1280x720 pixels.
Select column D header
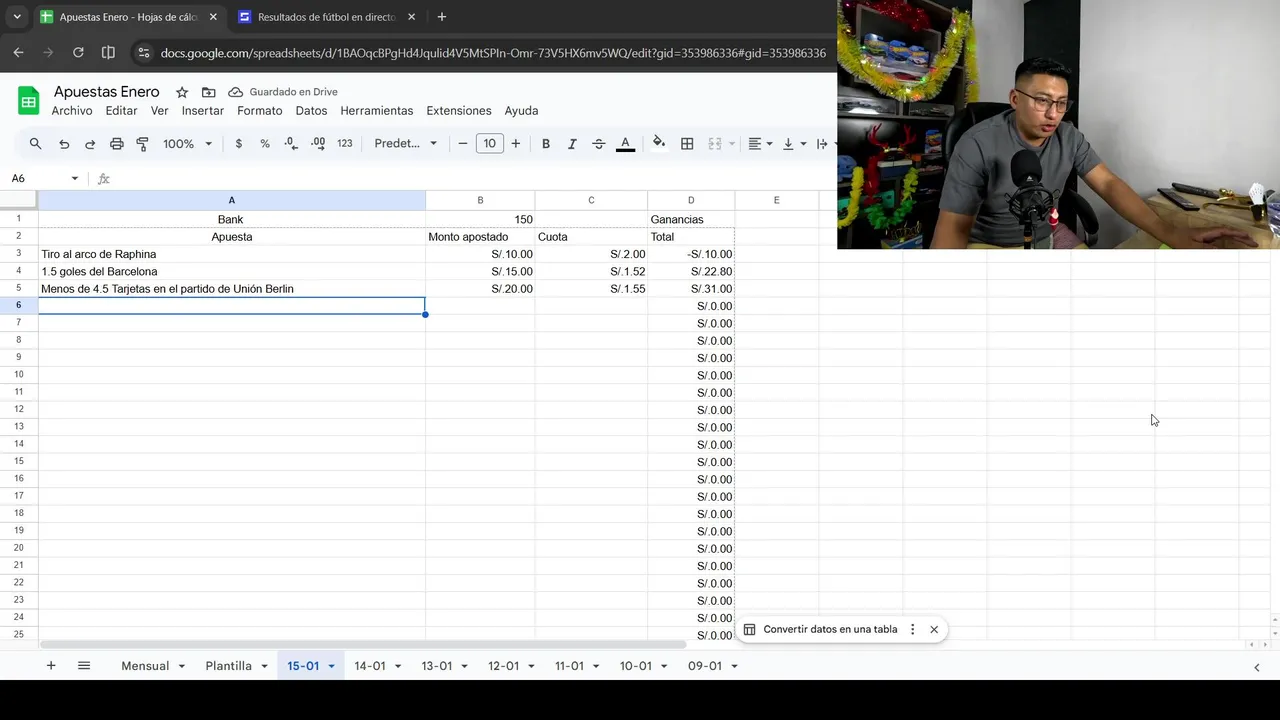[x=691, y=200]
